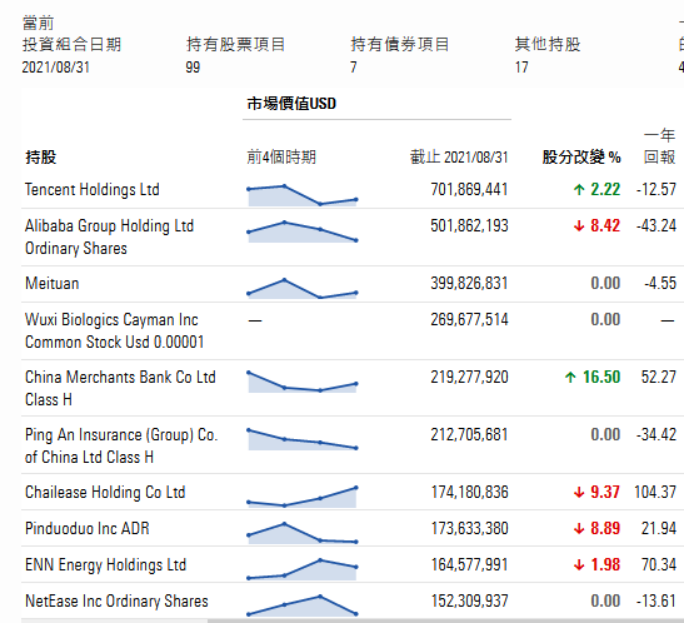Image resolution: width=684 pixels, height=623 pixels.
Task: Select Meituan market value 399,826,831
Action: 469,284
